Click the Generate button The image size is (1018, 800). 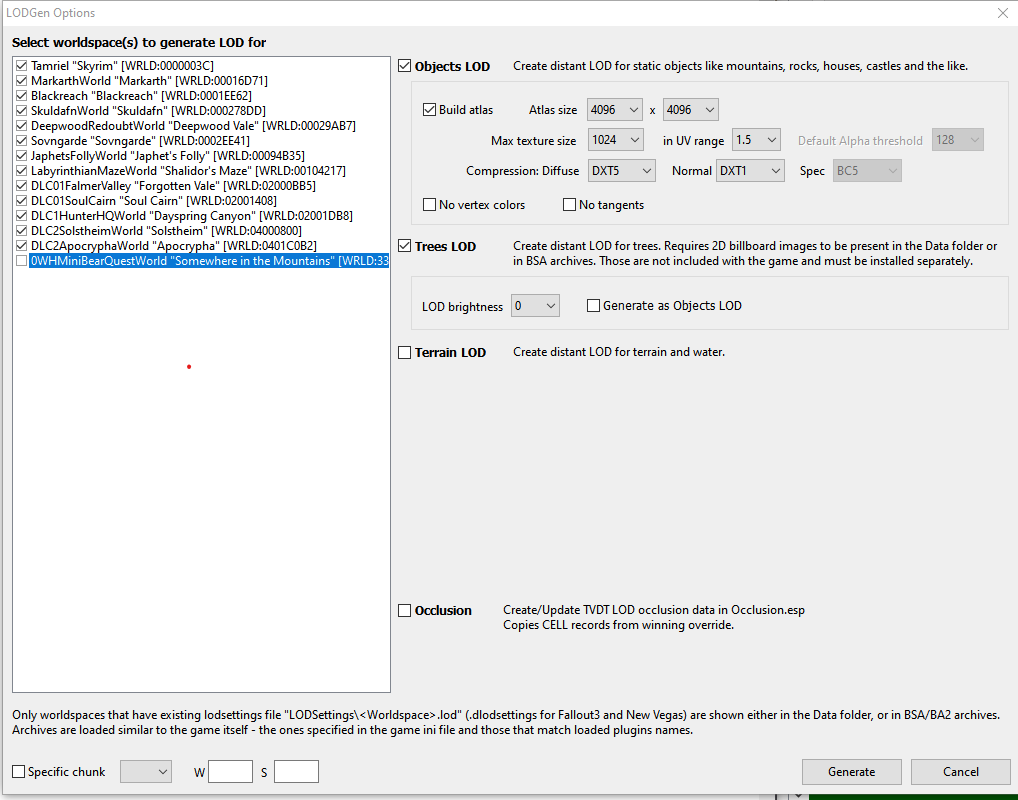coord(851,771)
